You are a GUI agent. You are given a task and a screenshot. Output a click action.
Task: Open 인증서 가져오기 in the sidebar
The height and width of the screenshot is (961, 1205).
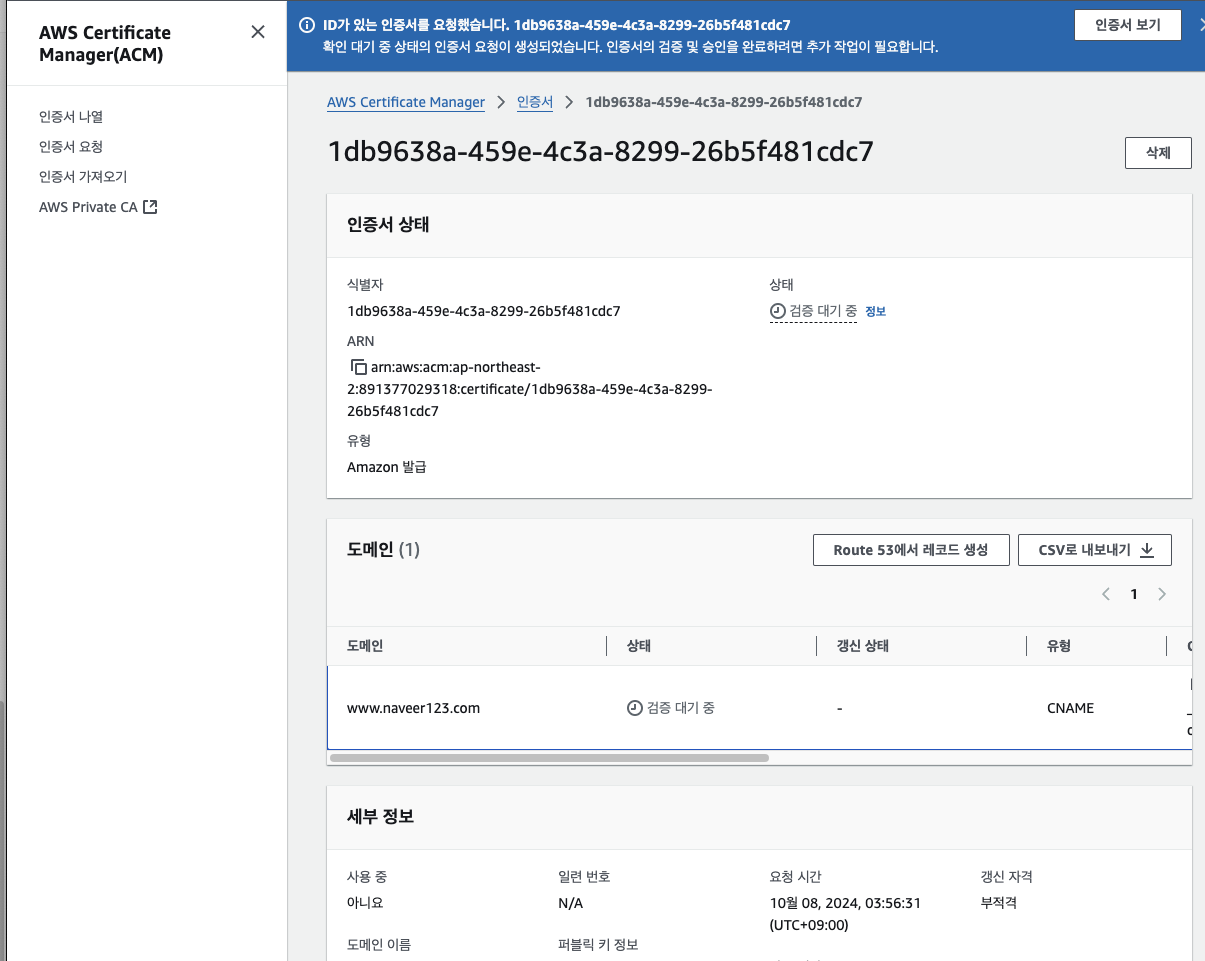[83, 177]
